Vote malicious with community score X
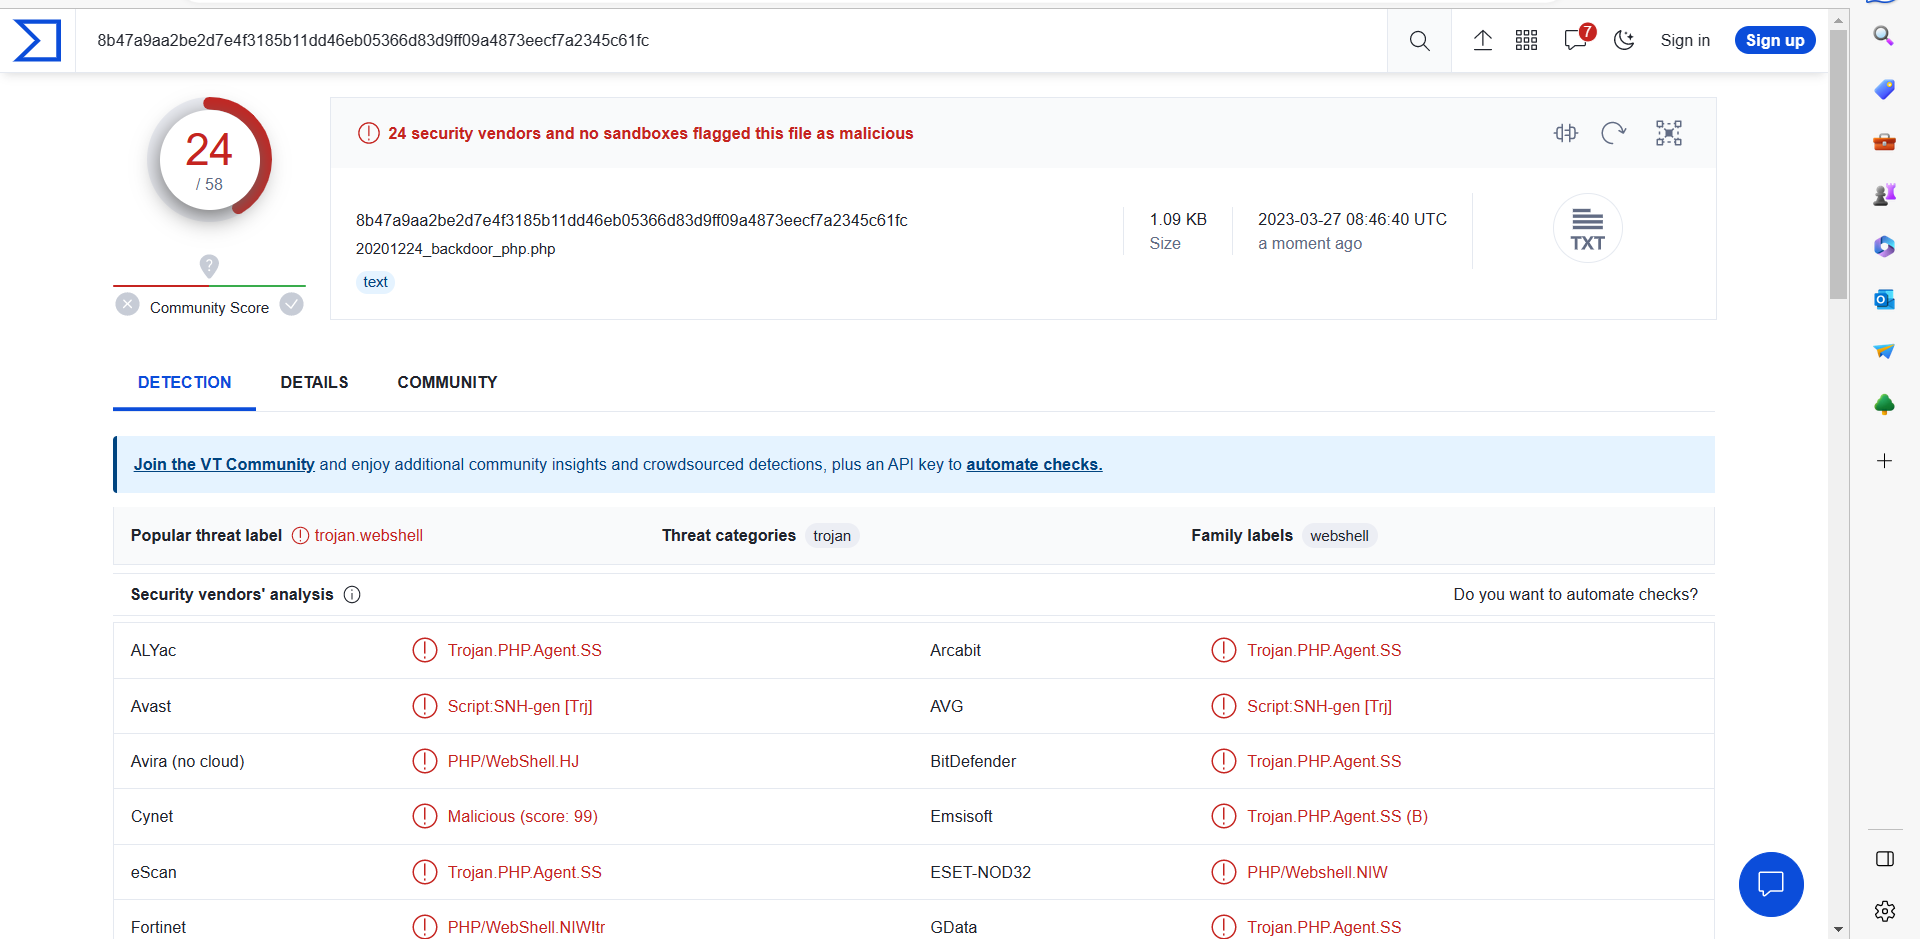This screenshot has width=1920, height=939. (127, 304)
